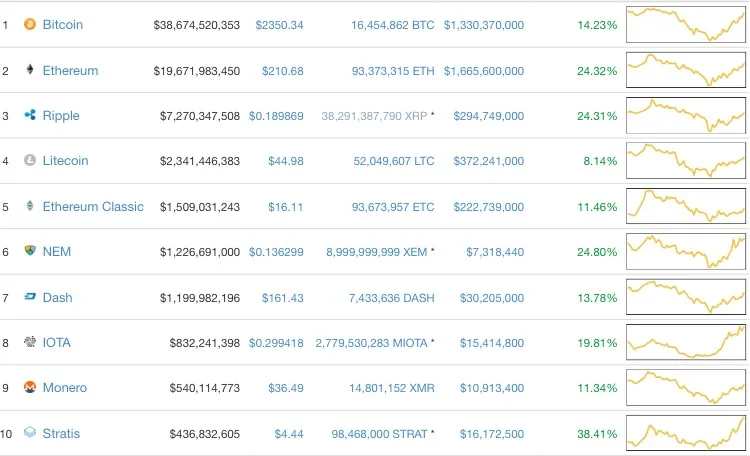
Task: Click Bitcoin market cap $38,674,520,353
Action: click(x=197, y=25)
